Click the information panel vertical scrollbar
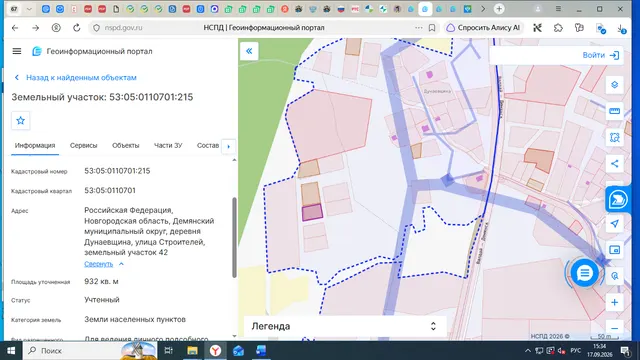Viewport: 640px width, 360px height. [x=234, y=238]
